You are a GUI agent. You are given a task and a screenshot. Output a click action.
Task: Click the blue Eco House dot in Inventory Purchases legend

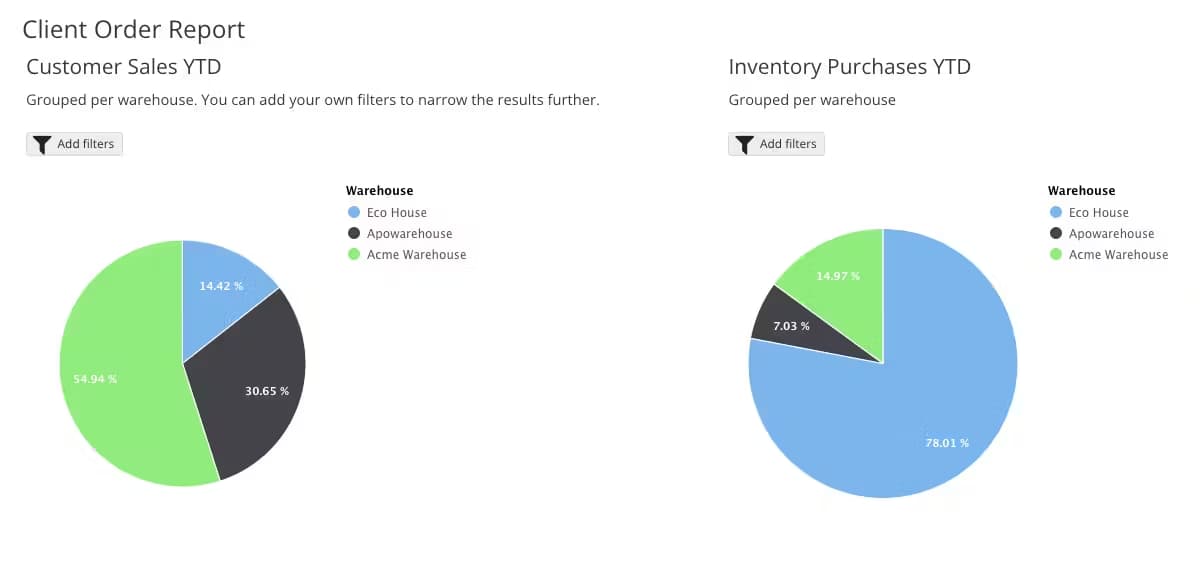click(1055, 213)
